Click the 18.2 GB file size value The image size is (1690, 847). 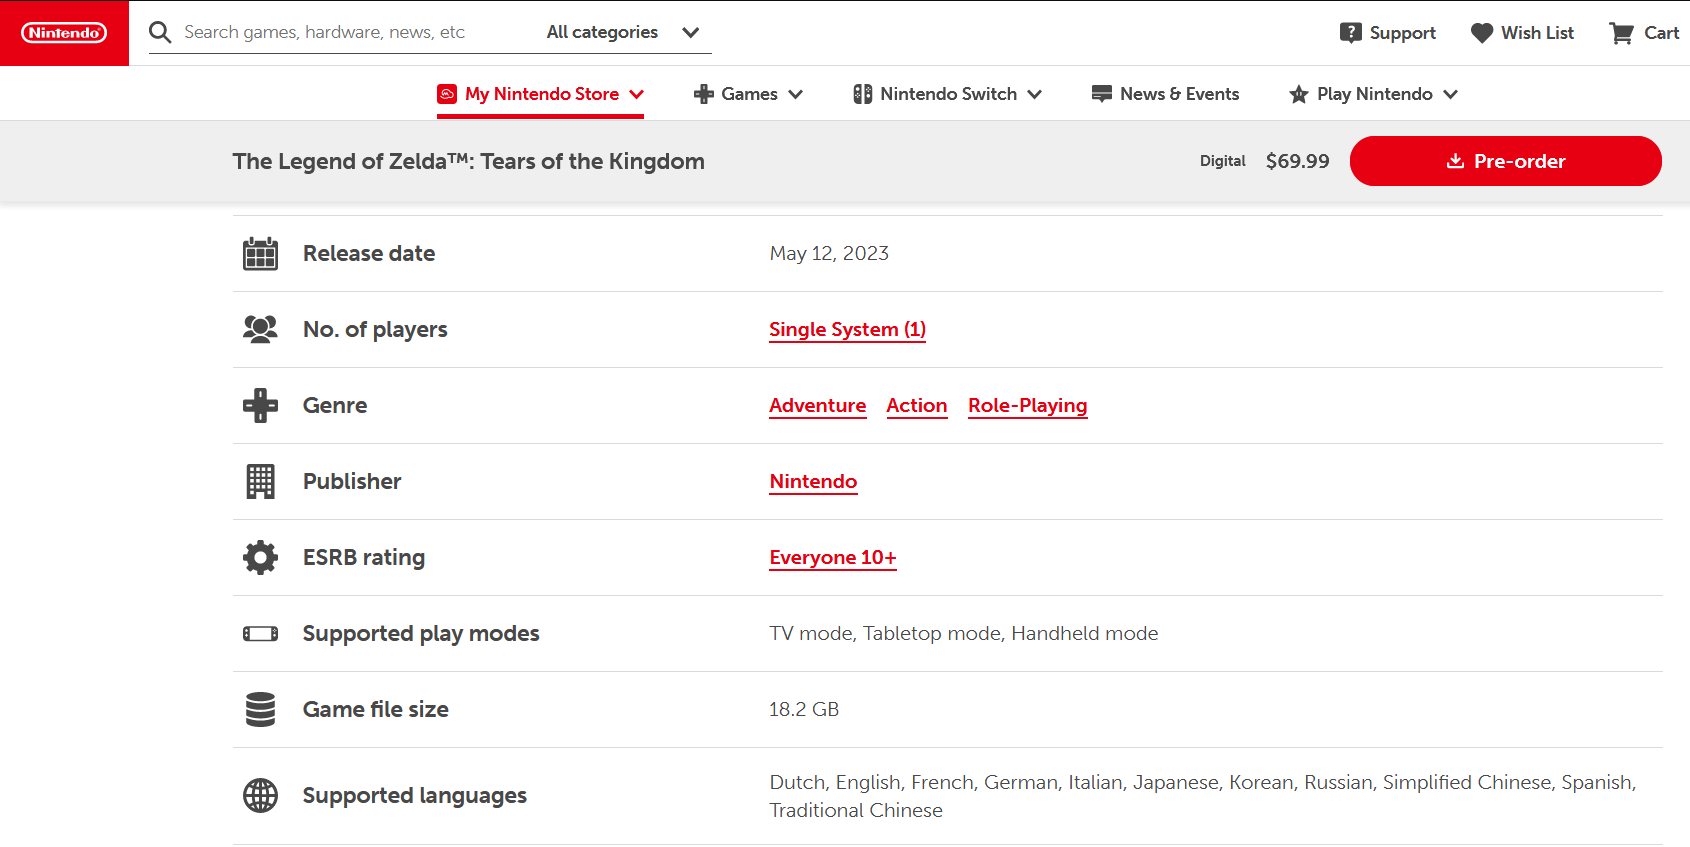804,709
